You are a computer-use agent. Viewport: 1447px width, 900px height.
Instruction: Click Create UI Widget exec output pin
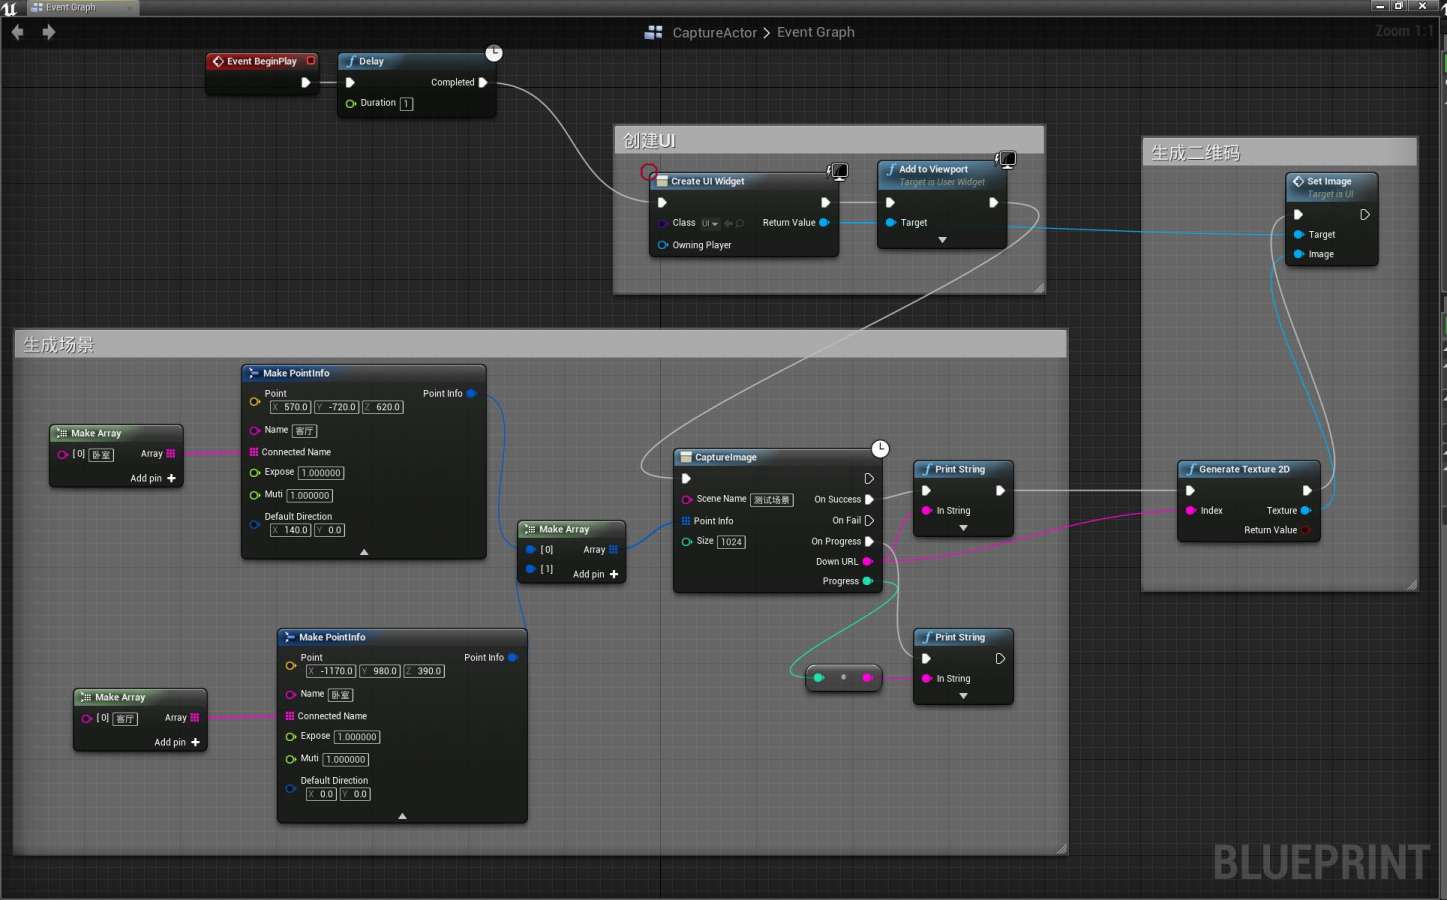pyautogui.click(x=826, y=202)
